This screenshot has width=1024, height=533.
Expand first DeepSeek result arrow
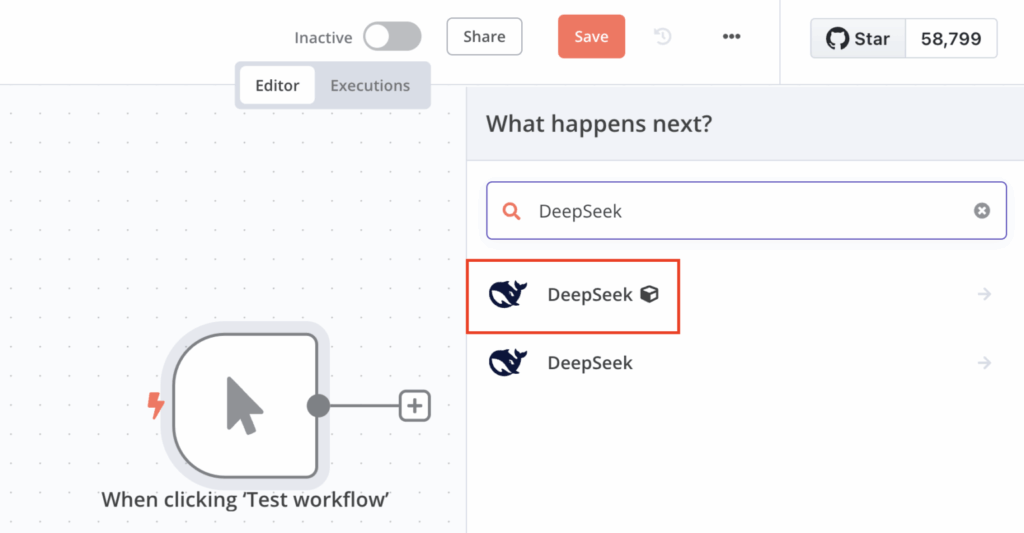click(984, 295)
